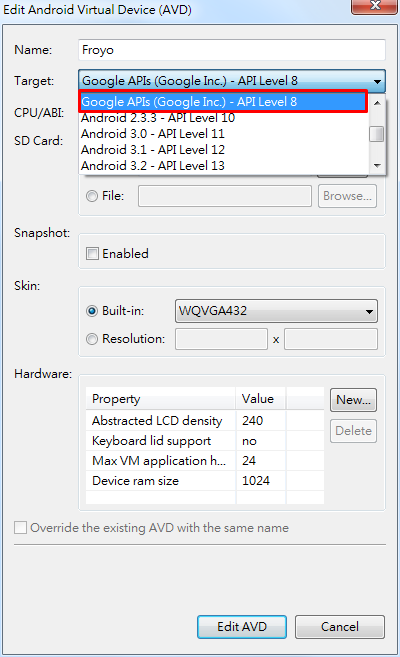Click the New... hardware button
This screenshot has height=657, width=400.
click(x=353, y=400)
